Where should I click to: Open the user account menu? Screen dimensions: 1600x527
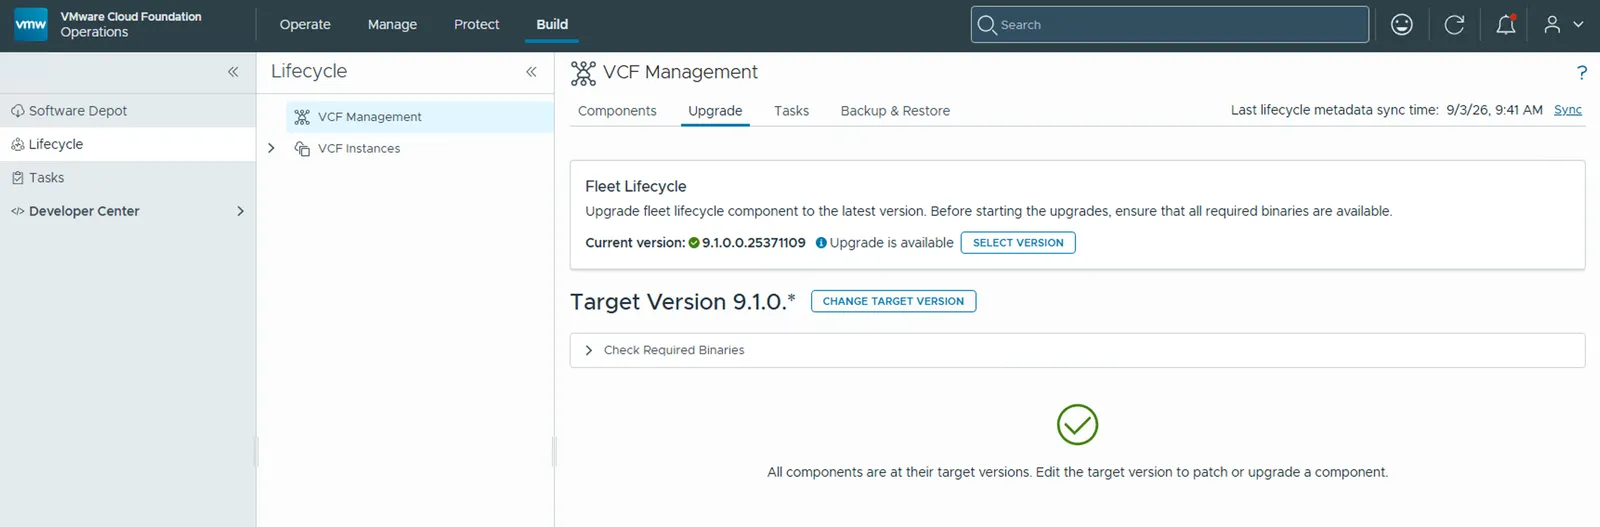tap(1564, 24)
